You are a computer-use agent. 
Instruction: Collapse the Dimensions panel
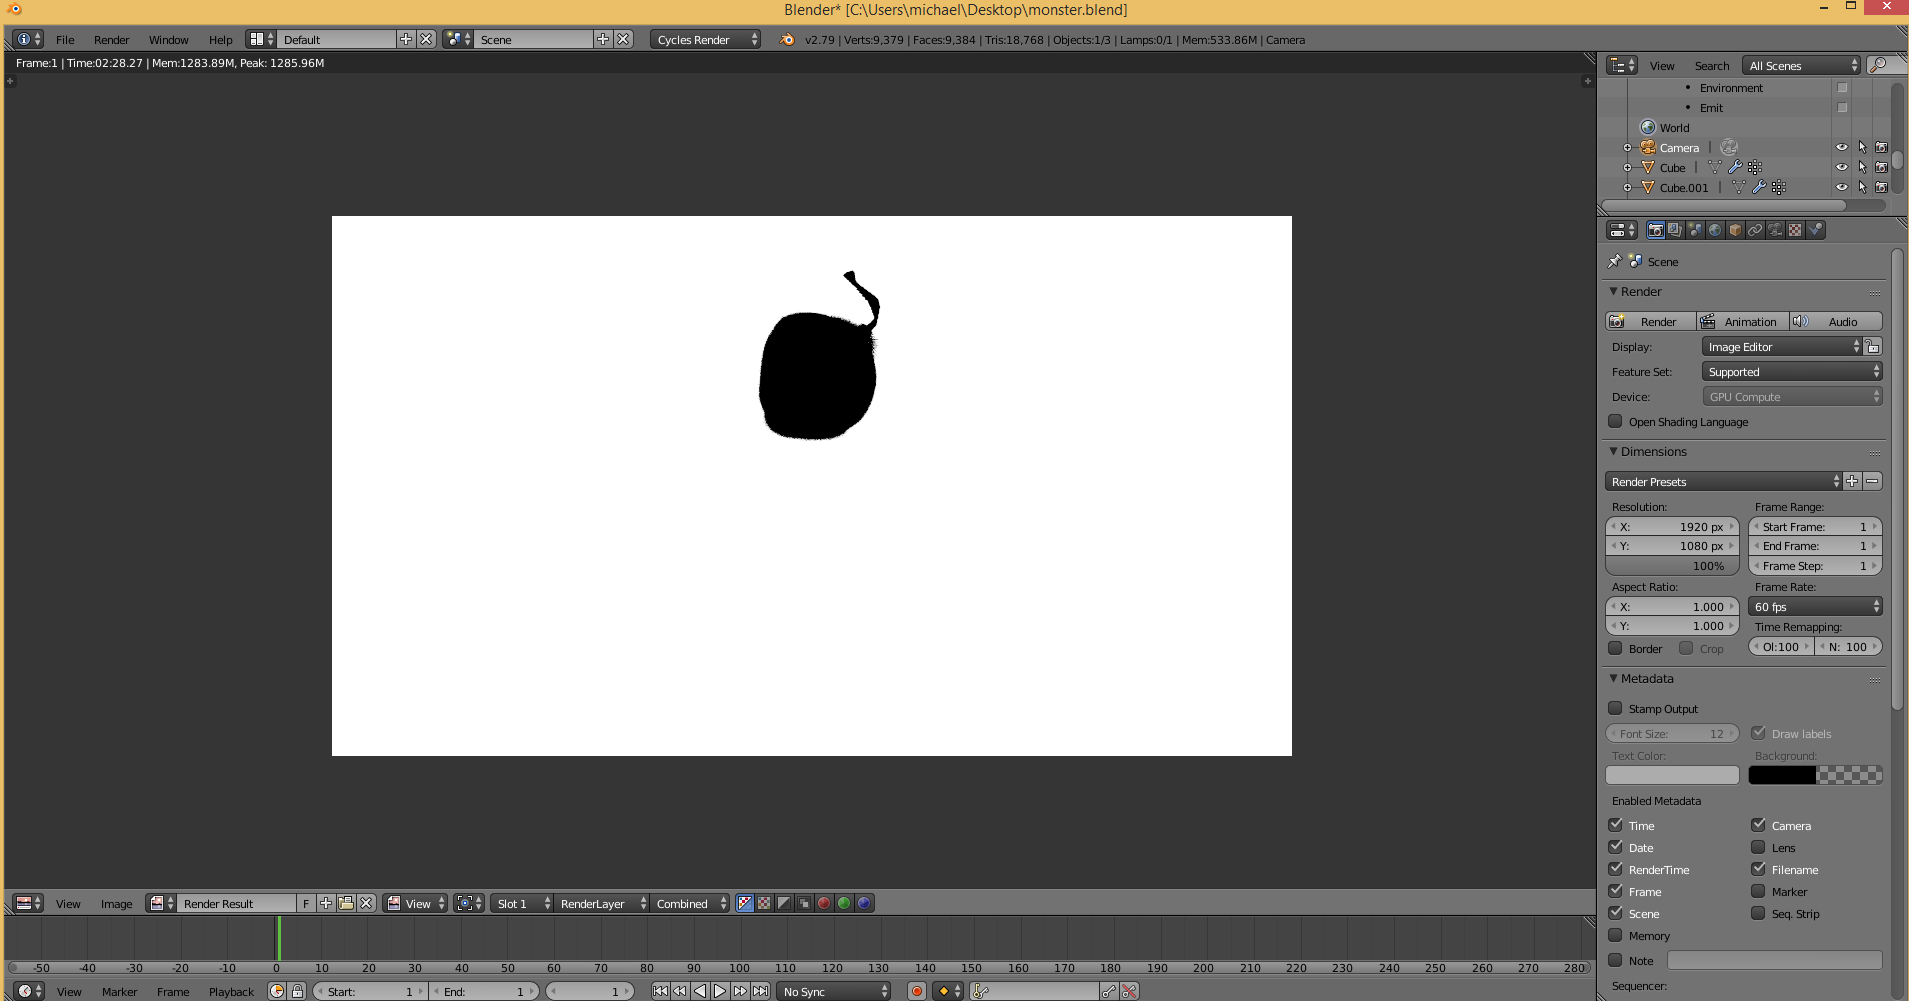click(x=1613, y=451)
